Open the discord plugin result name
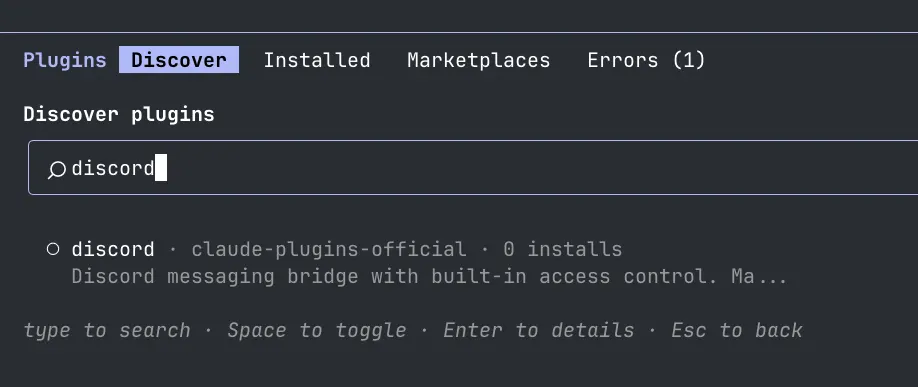 (113, 249)
